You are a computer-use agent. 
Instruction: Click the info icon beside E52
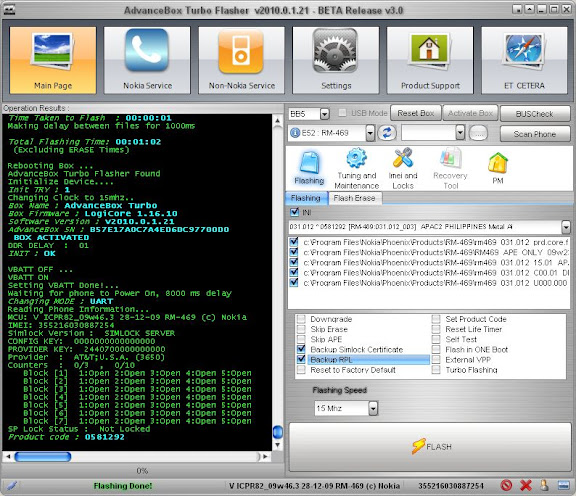point(295,133)
